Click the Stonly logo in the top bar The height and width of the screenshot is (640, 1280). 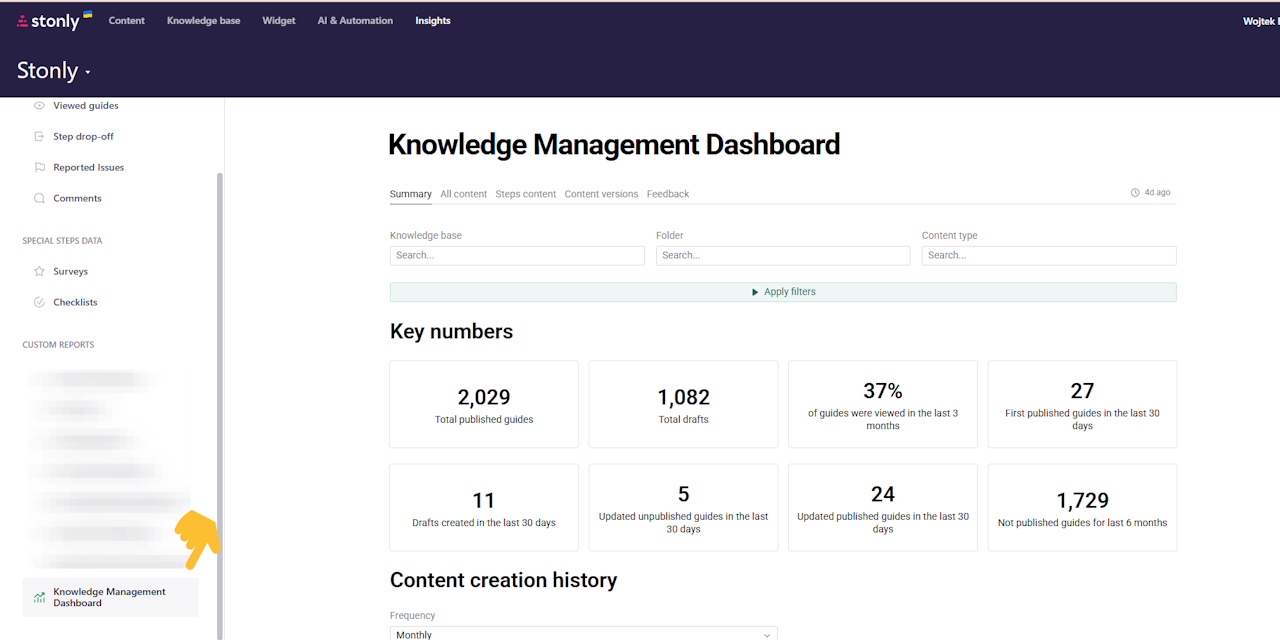pyautogui.click(x=52, y=20)
